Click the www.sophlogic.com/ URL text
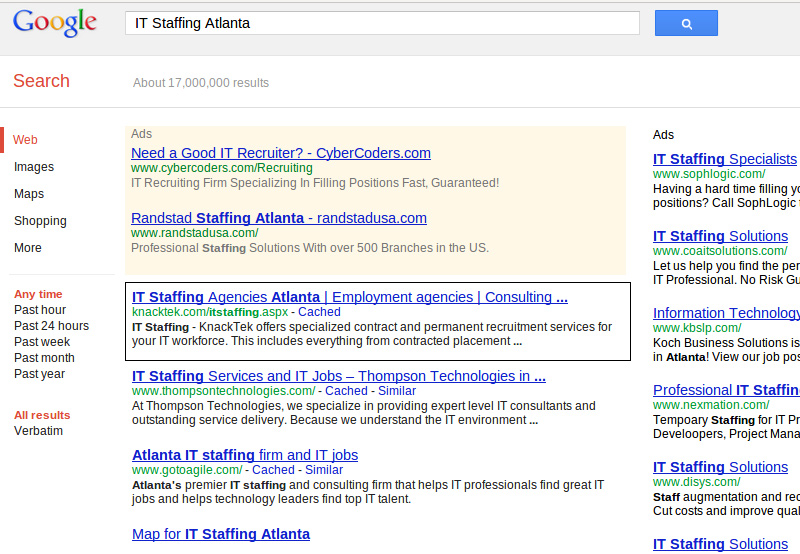This screenshot has height=554, width=800. click(709, 174)
